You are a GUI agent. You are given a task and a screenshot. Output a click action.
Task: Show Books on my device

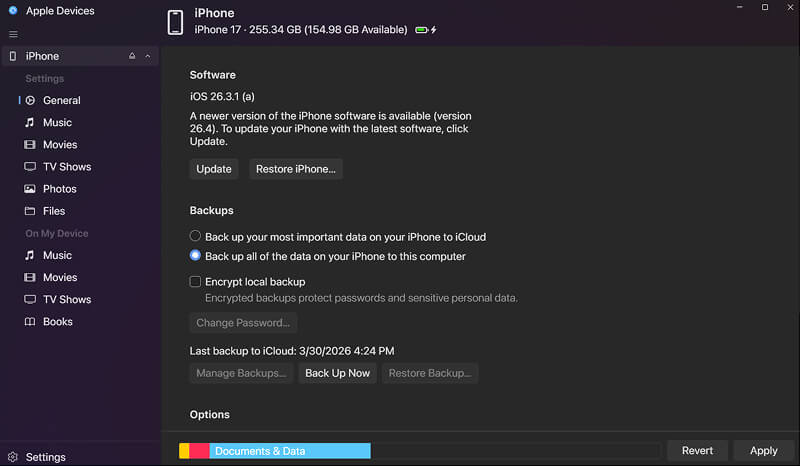[57, 322]
